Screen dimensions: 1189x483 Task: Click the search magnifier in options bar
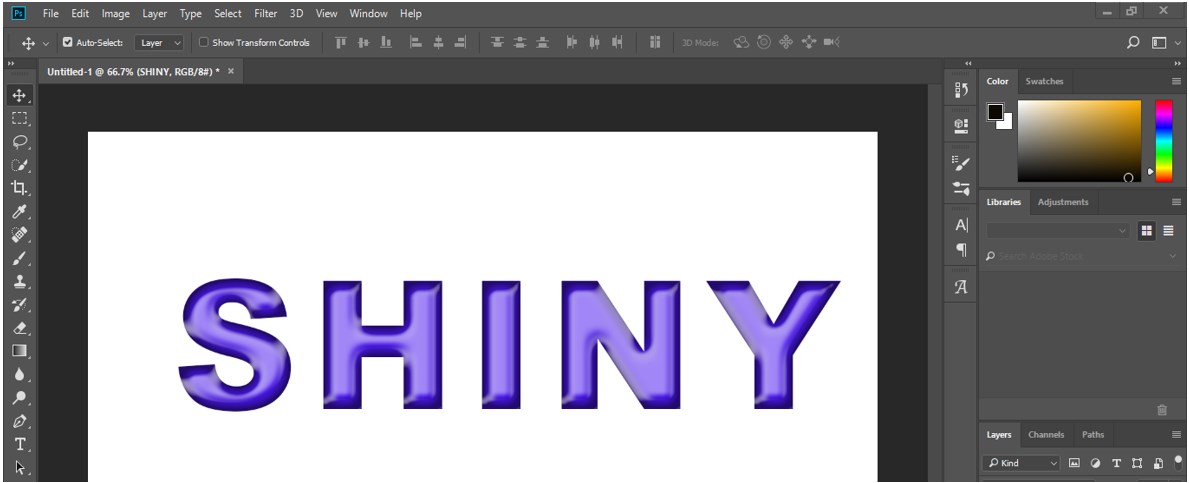click(1133, 42)
